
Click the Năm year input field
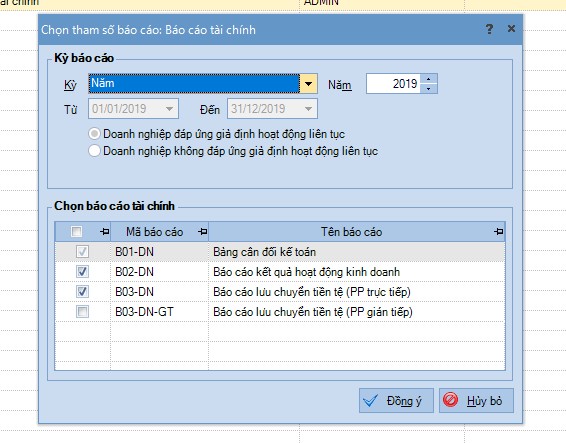point(393,84)
